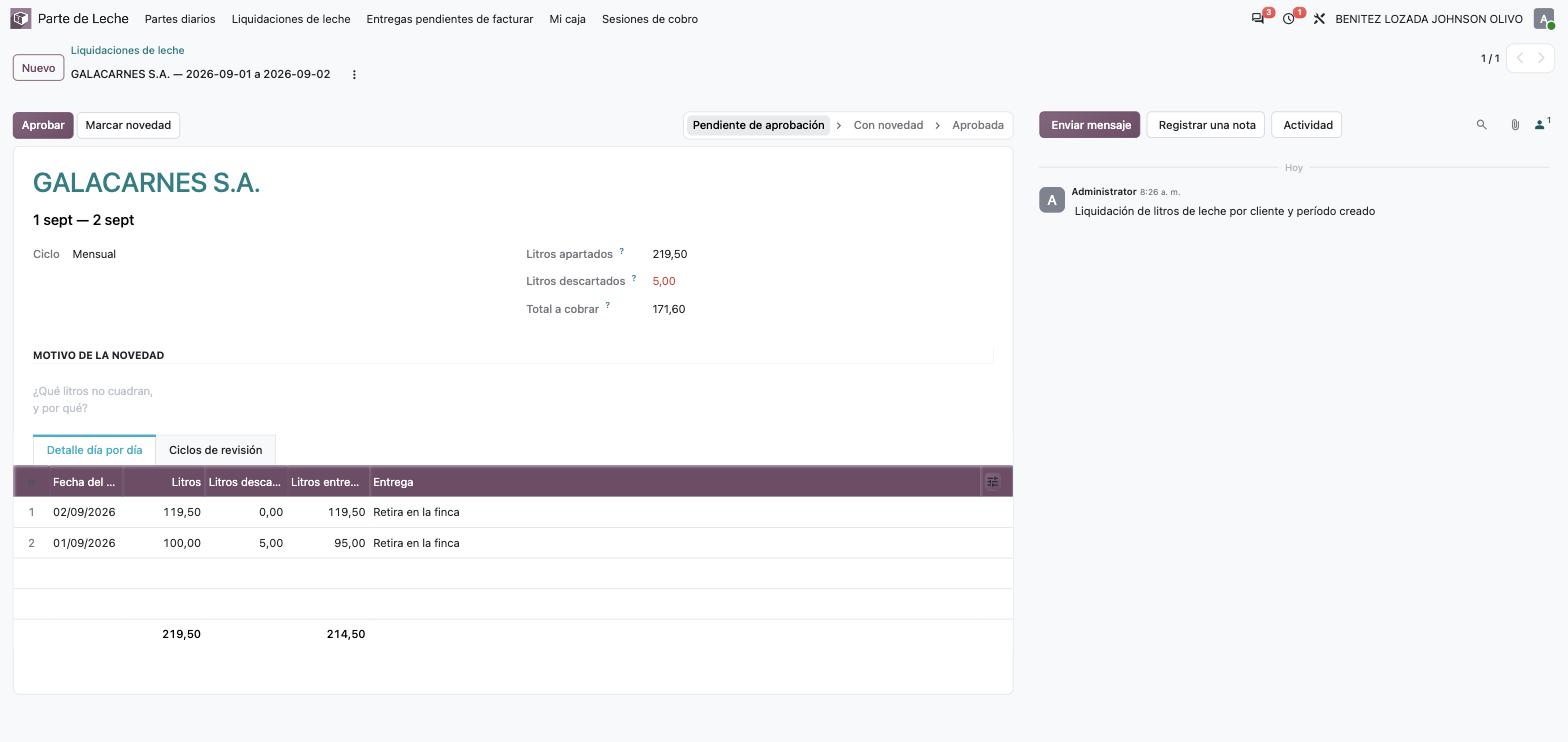Go to the next record arrow
1568x742 pixels.
(1542, 58)
